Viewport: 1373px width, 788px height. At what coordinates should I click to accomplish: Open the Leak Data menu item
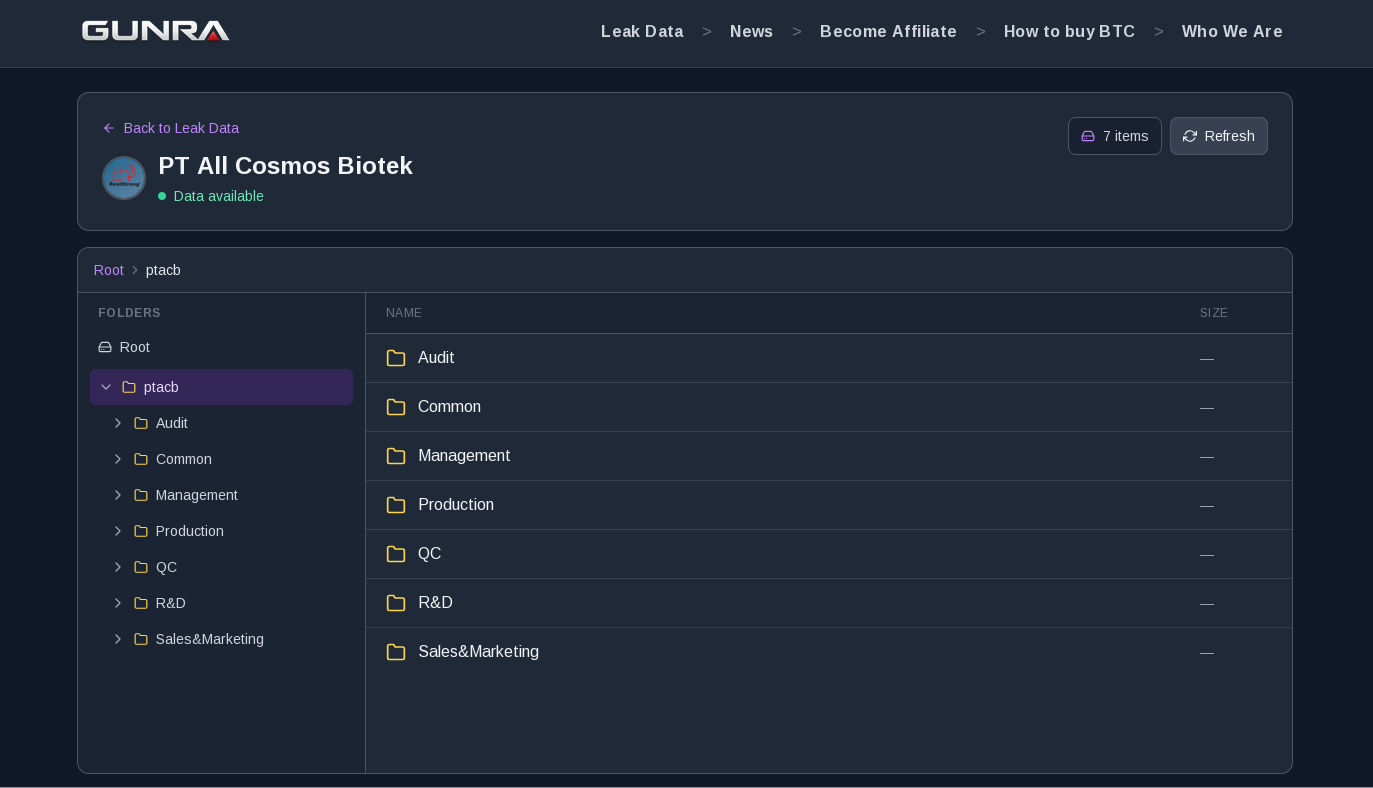(642, 31)
